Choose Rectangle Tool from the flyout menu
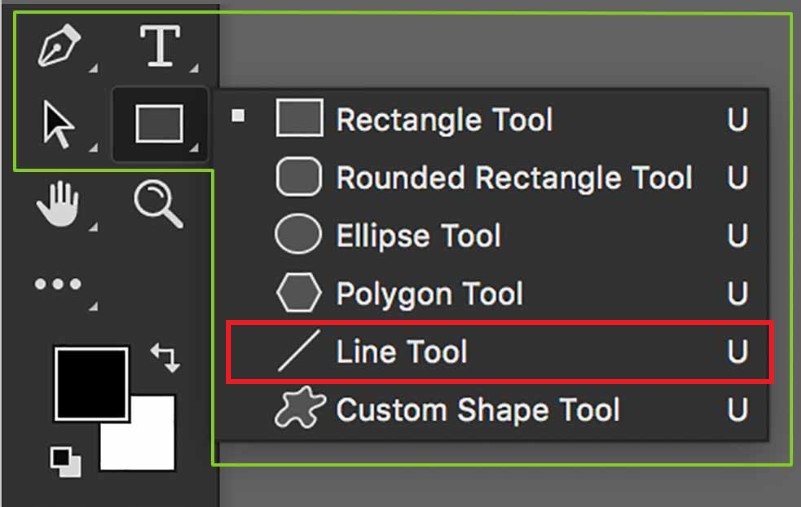The image size is (801, 507). pyautogui.click(x=444, y=120)
